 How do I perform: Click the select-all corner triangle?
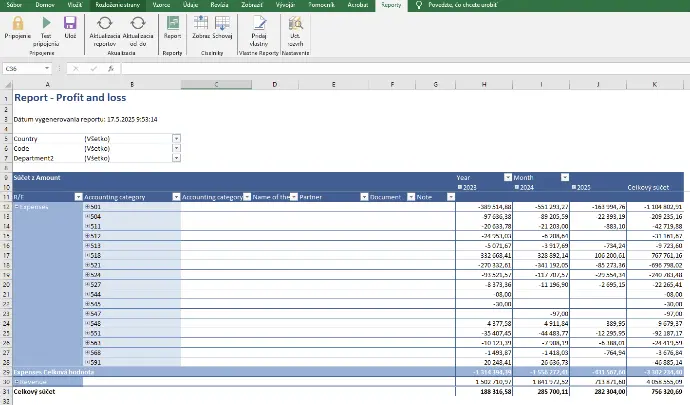(7, 85)
